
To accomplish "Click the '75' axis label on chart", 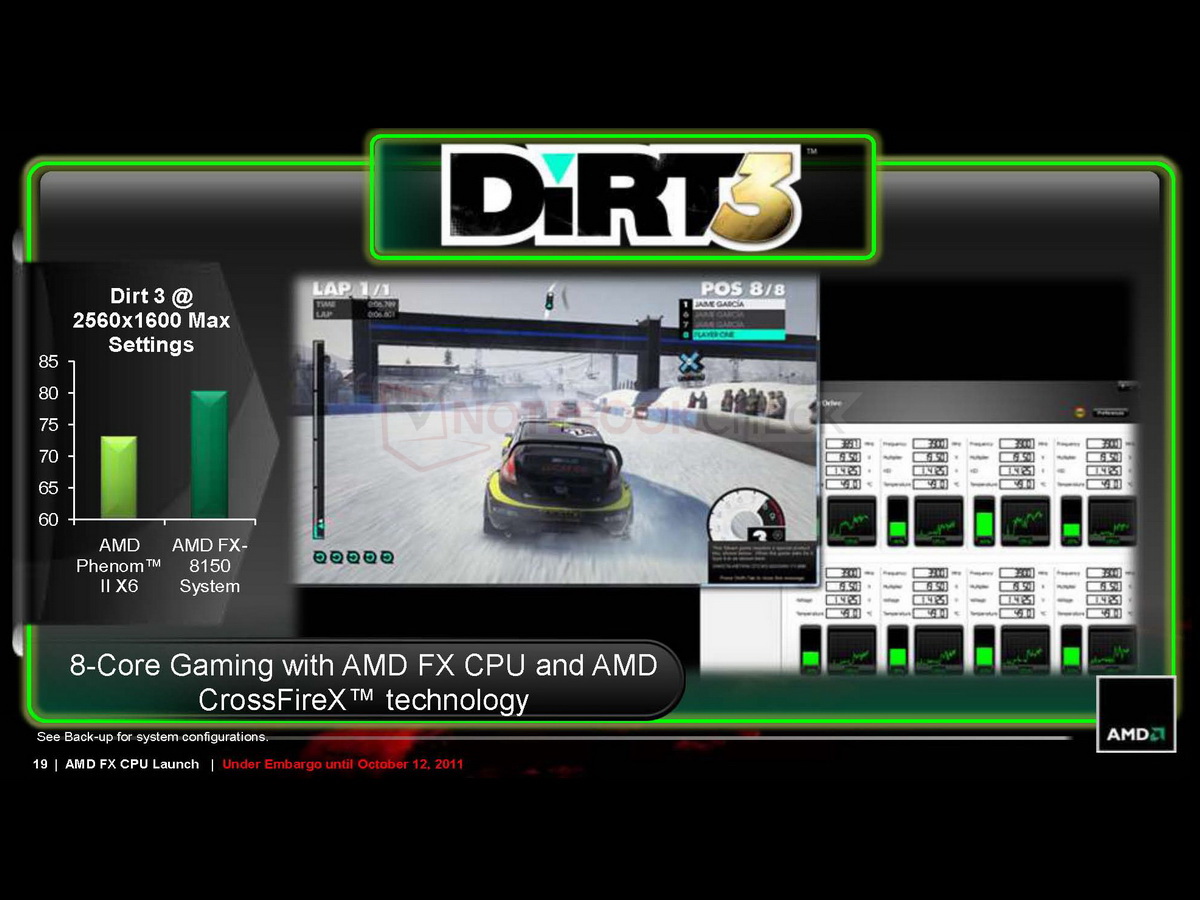I will [x=49, y=424].
